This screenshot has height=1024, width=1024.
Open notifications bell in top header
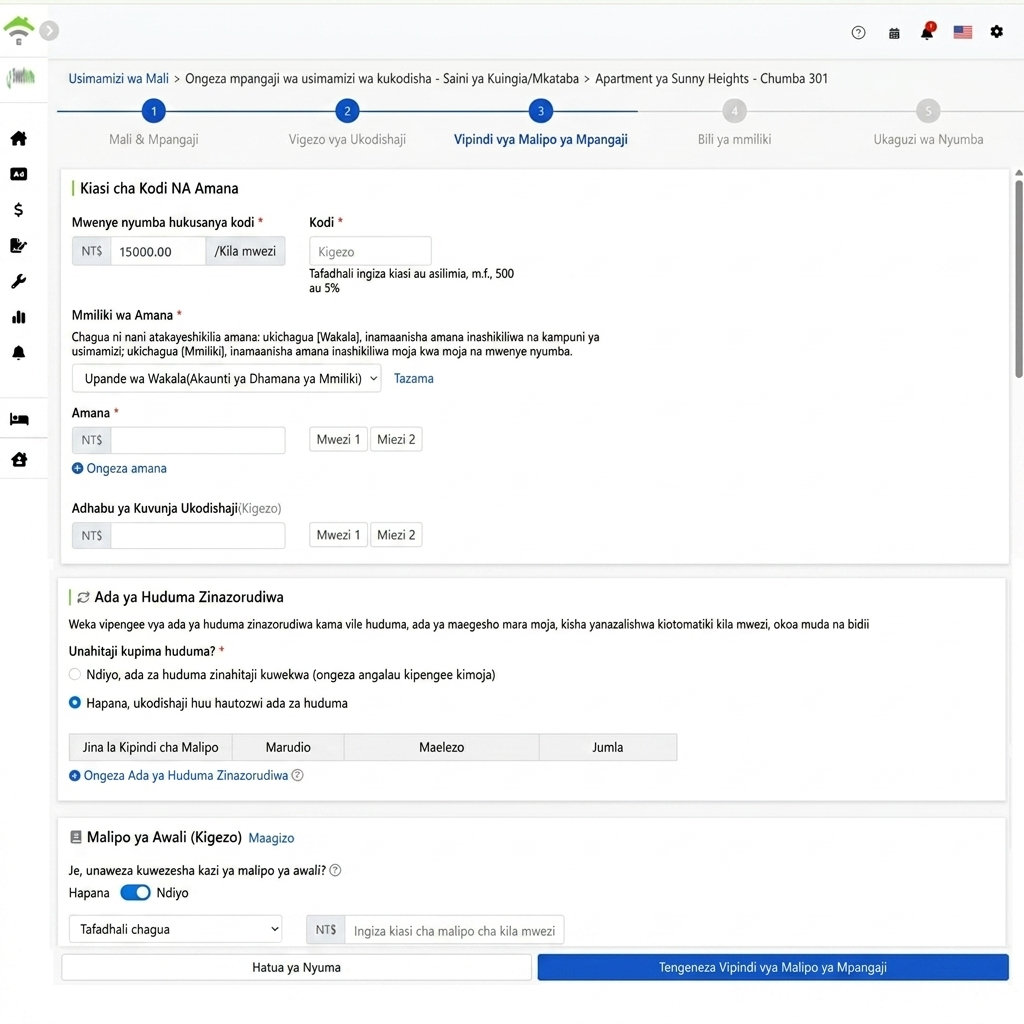[x=927, y=31]
